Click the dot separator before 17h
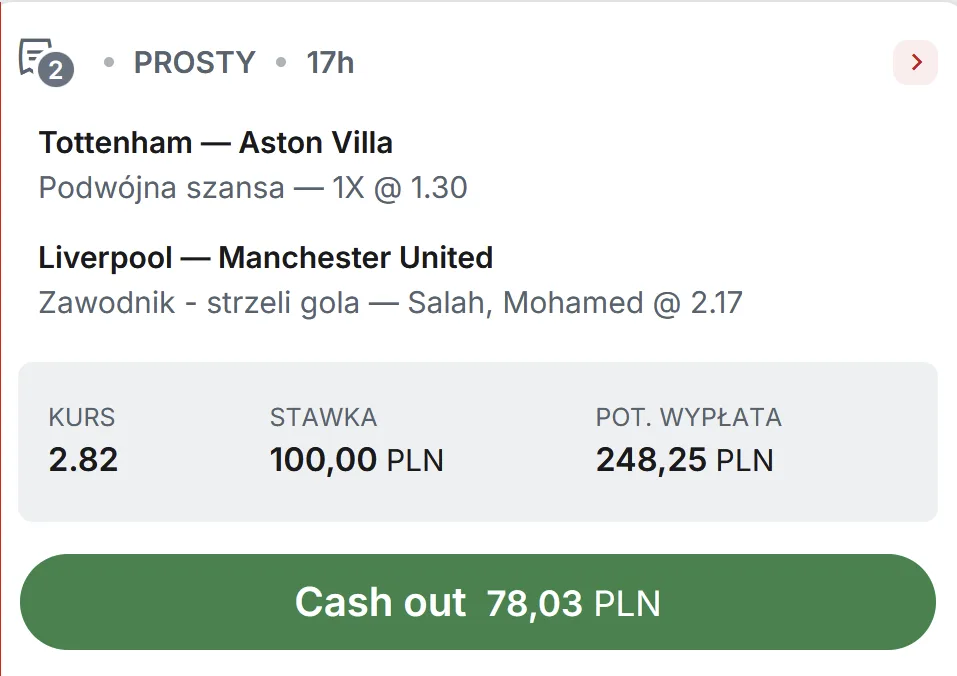This screenshot has height=676, width=957. [281, 63]
